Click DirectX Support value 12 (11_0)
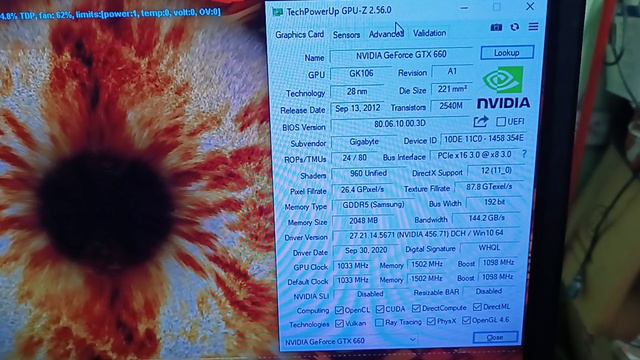Viewport: 640px width, 360px height. 496,171
